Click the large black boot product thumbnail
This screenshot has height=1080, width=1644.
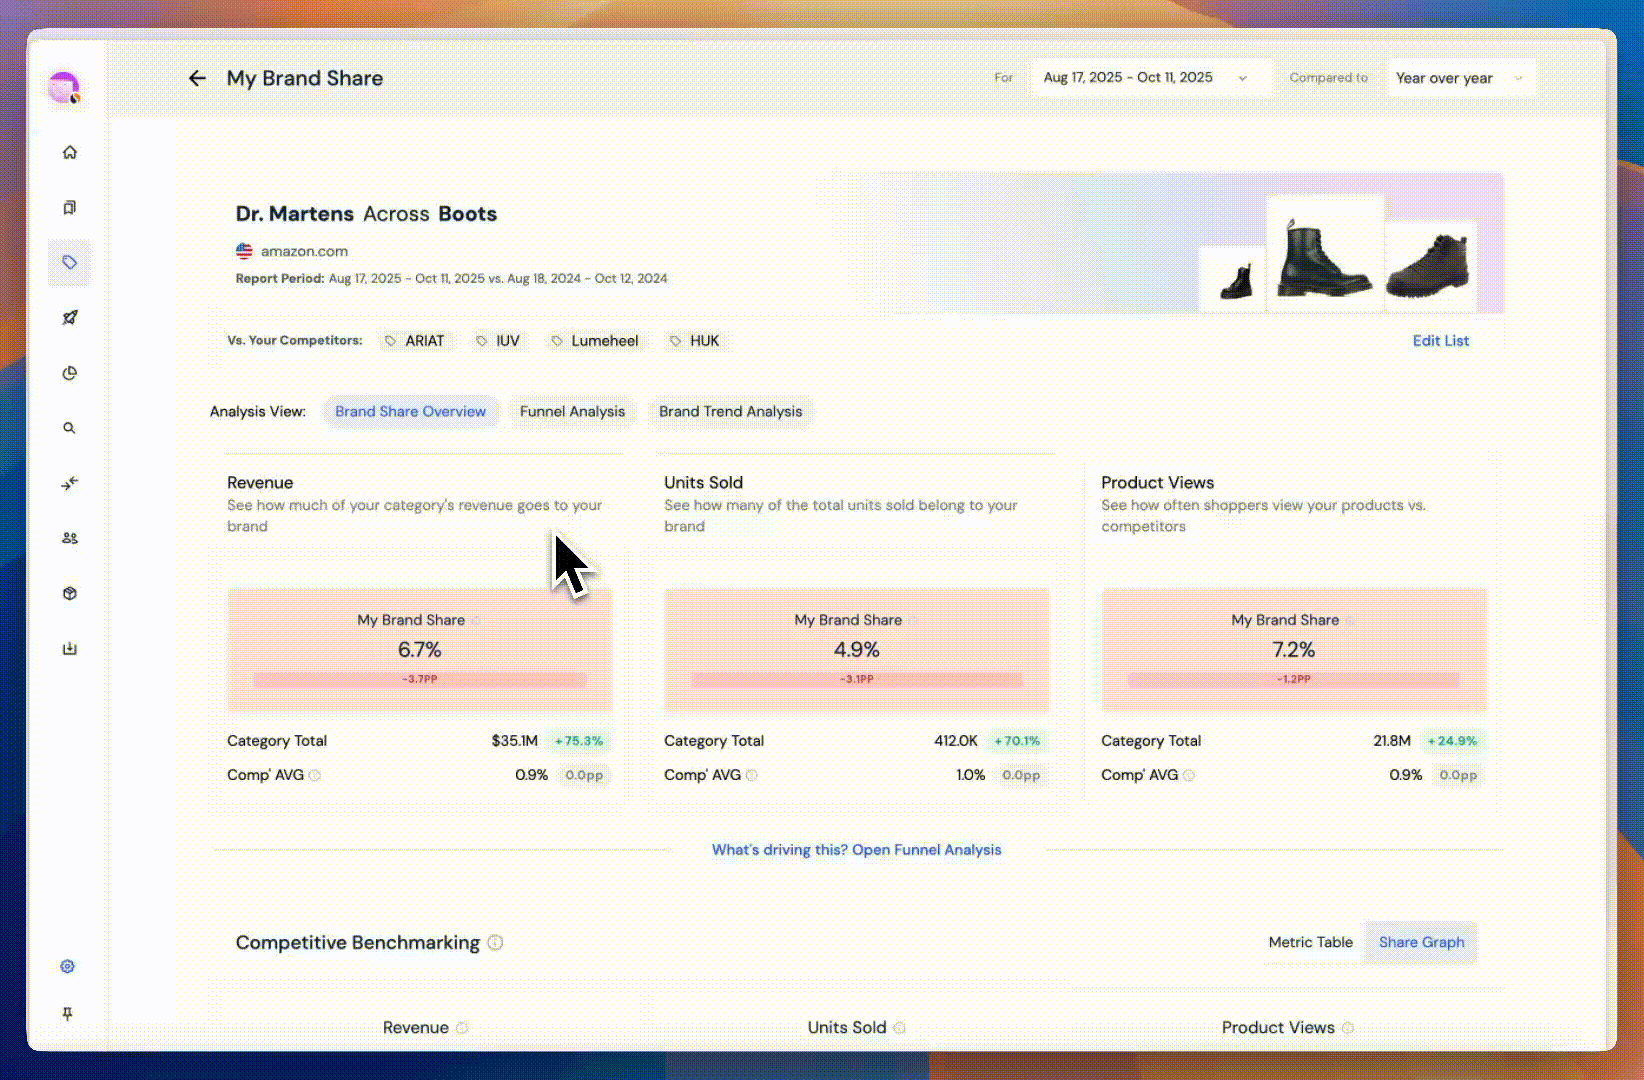(1324, 256)
